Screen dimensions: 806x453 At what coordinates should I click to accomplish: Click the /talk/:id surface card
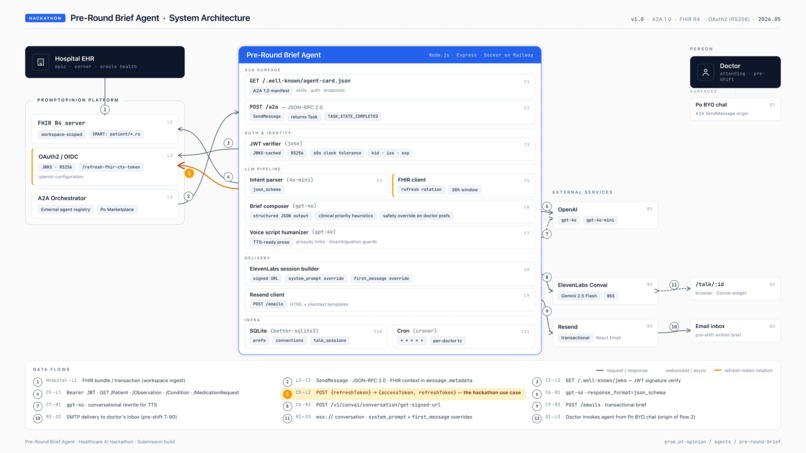tap(735, 288)
